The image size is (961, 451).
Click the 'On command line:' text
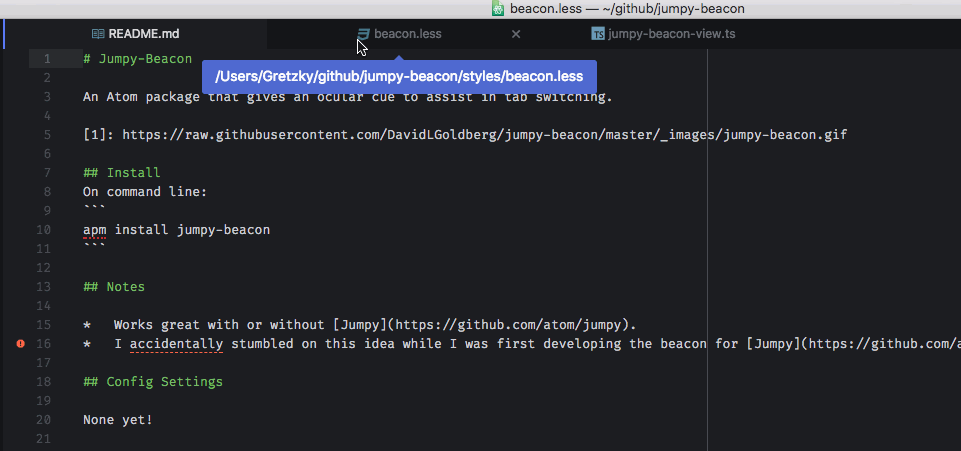[x=145, y=192]
